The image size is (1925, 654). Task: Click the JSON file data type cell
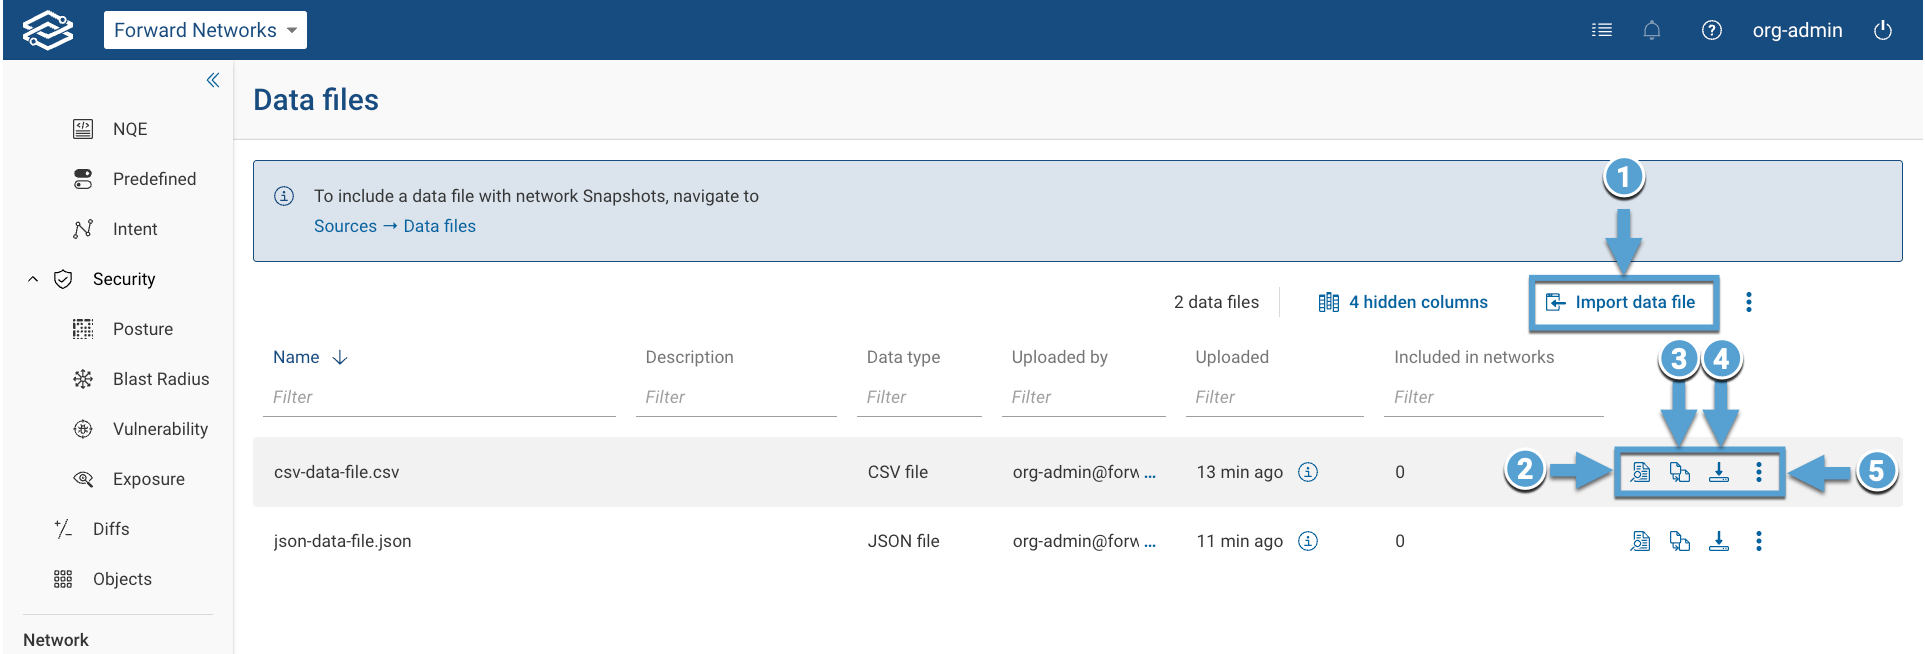click(903, 541)
